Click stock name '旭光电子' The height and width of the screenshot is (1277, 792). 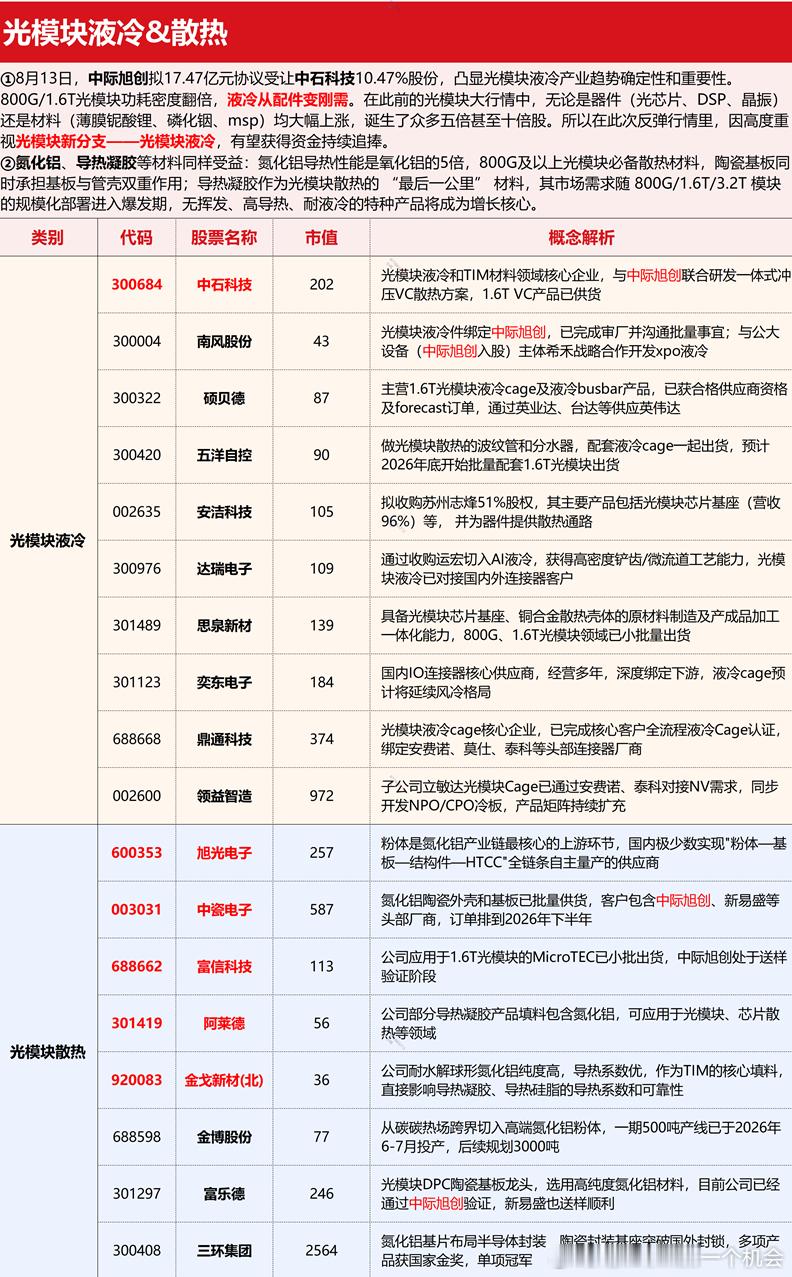(224, 853)
